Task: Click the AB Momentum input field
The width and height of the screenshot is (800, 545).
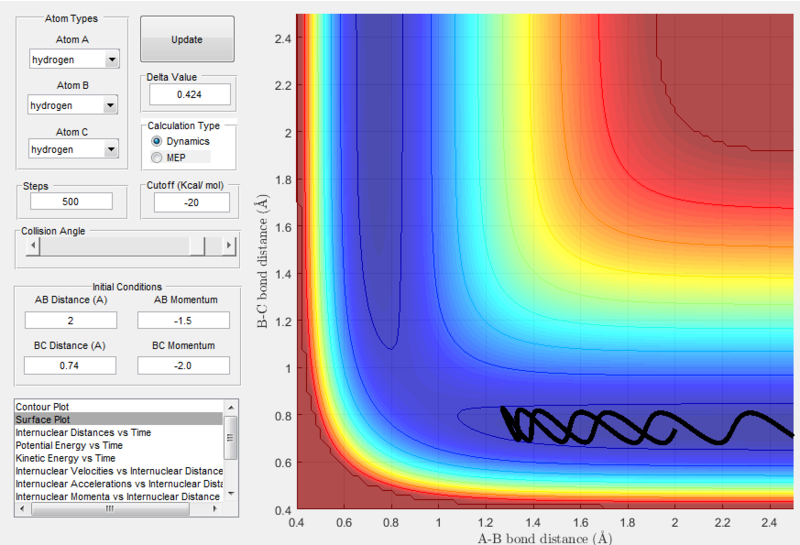Action: coord(183,320)
